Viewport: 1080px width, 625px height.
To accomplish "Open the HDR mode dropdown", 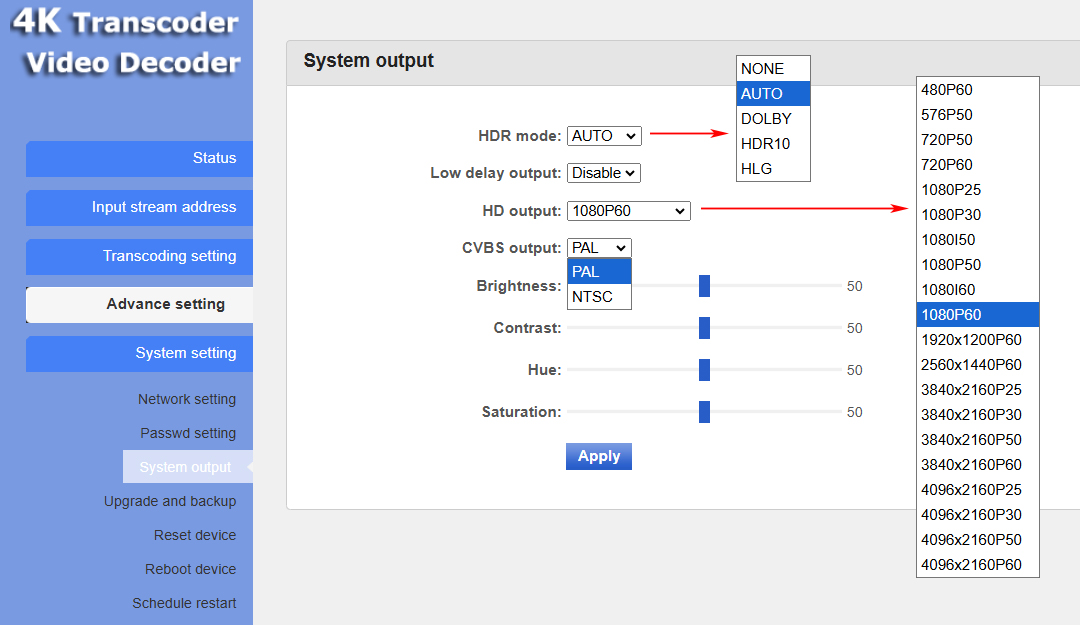I will tap(604, 136).
